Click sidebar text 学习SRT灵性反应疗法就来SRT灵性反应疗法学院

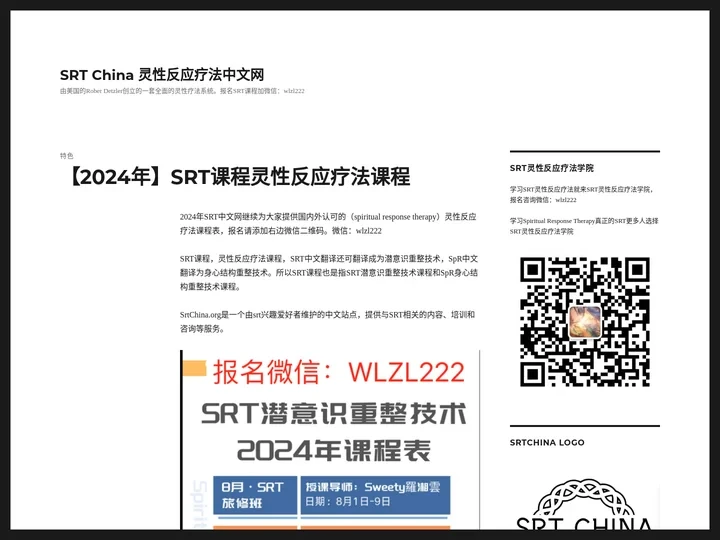tap(582, 194)
